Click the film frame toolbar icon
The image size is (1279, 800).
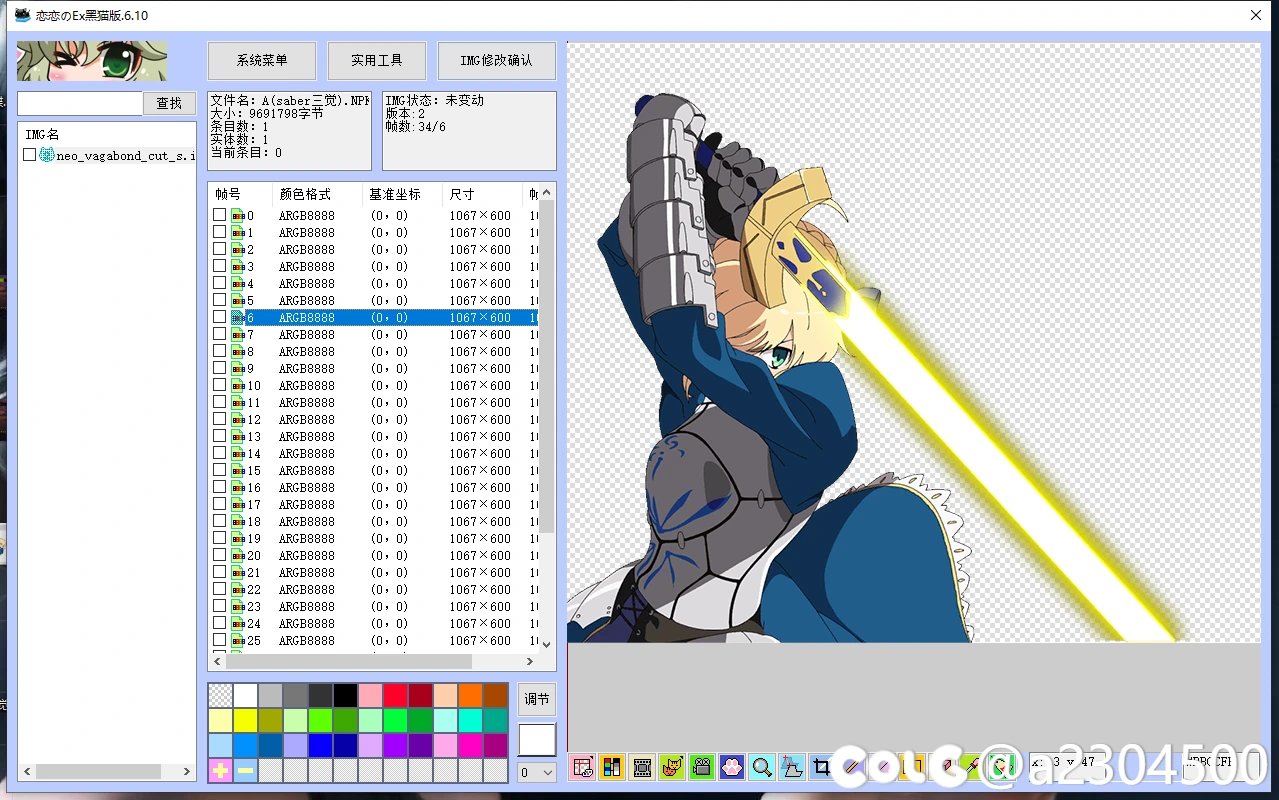click(642, 767)
